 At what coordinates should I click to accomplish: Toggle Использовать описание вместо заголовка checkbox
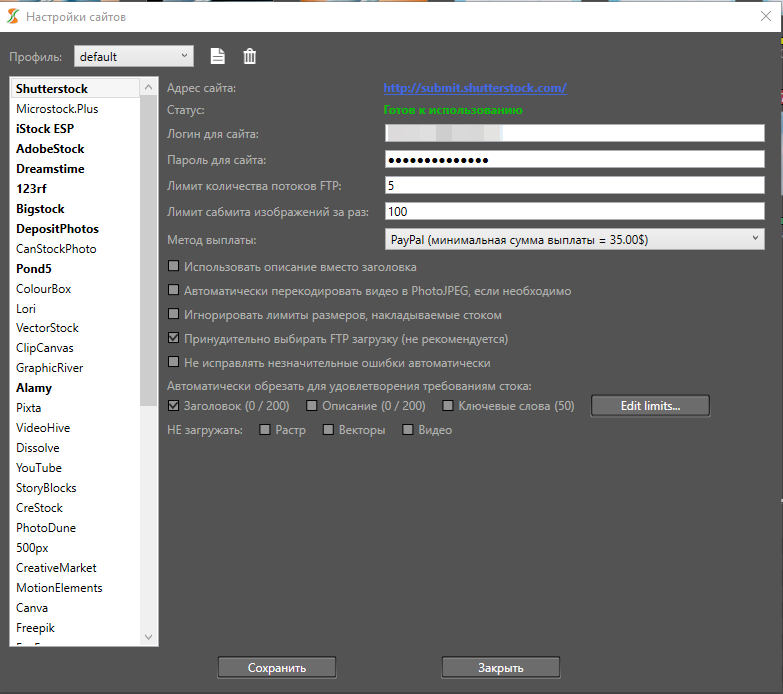[173, 266]
